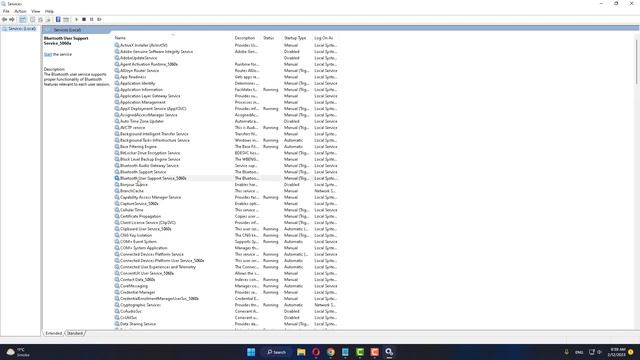This screenshot has width=640, height=360.
Task: Open Google Chrome from the taskbar
Action: [x=331, y=352]
